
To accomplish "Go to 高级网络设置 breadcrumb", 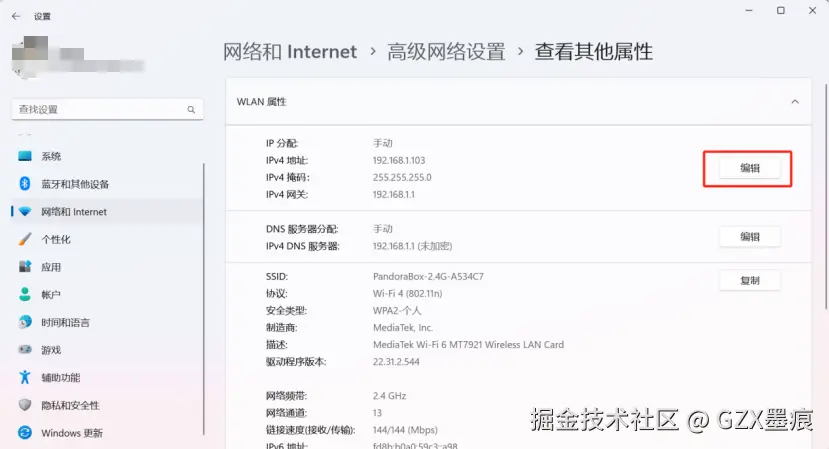I will click(x=446, y=51).
